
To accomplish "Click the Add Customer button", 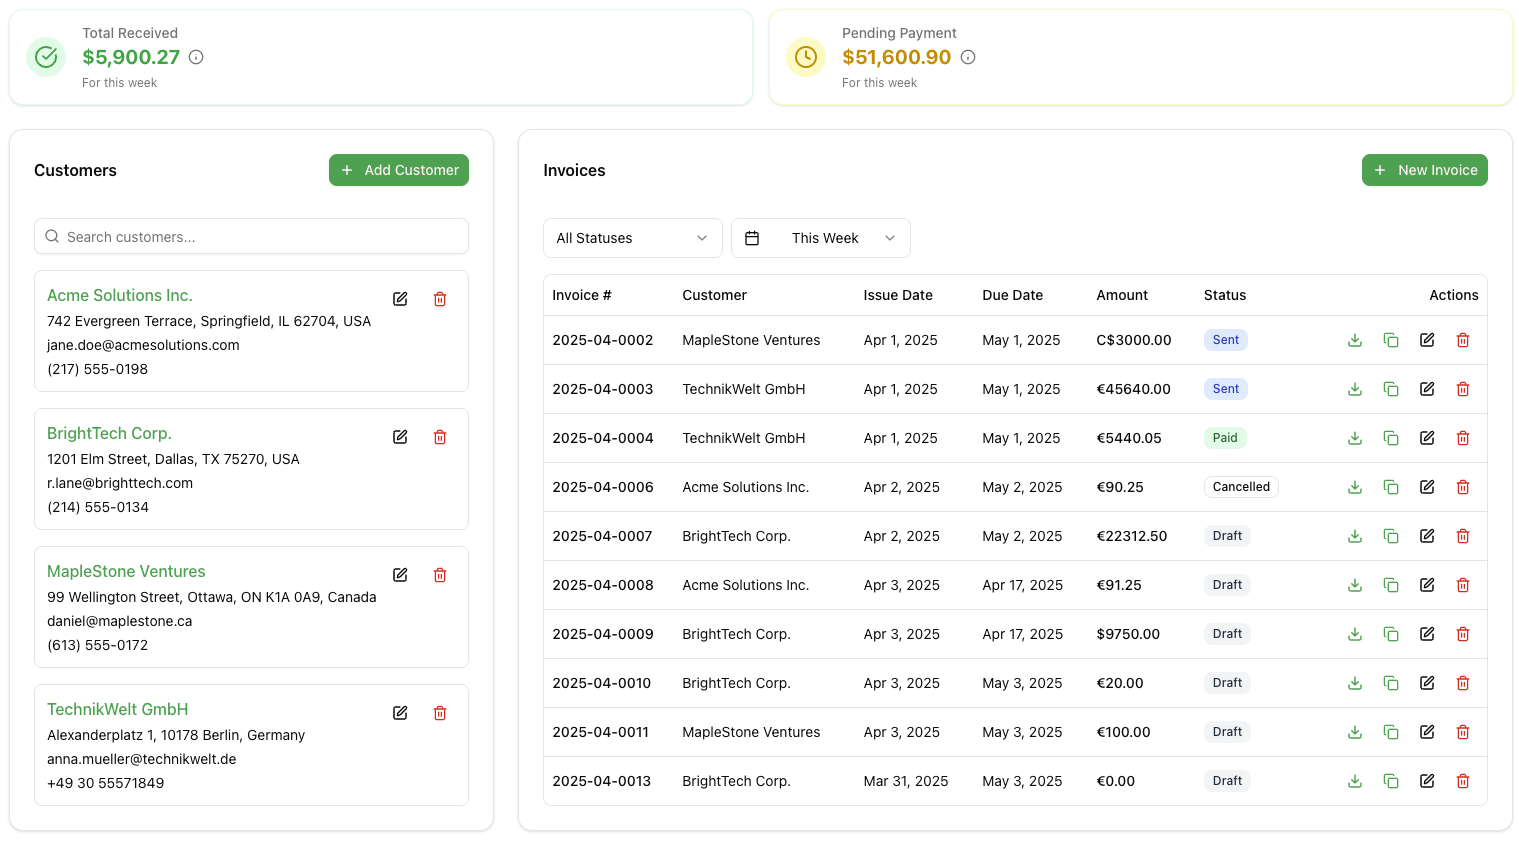I will [x=399, y=170].
